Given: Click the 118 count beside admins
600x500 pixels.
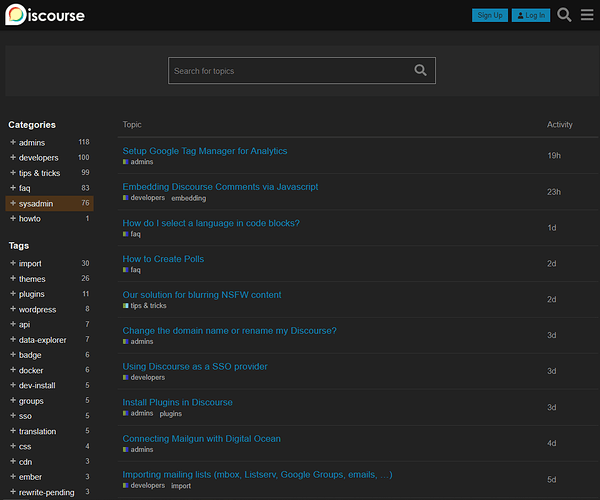Looking at the screenshot, I should (x=84, y=142).
